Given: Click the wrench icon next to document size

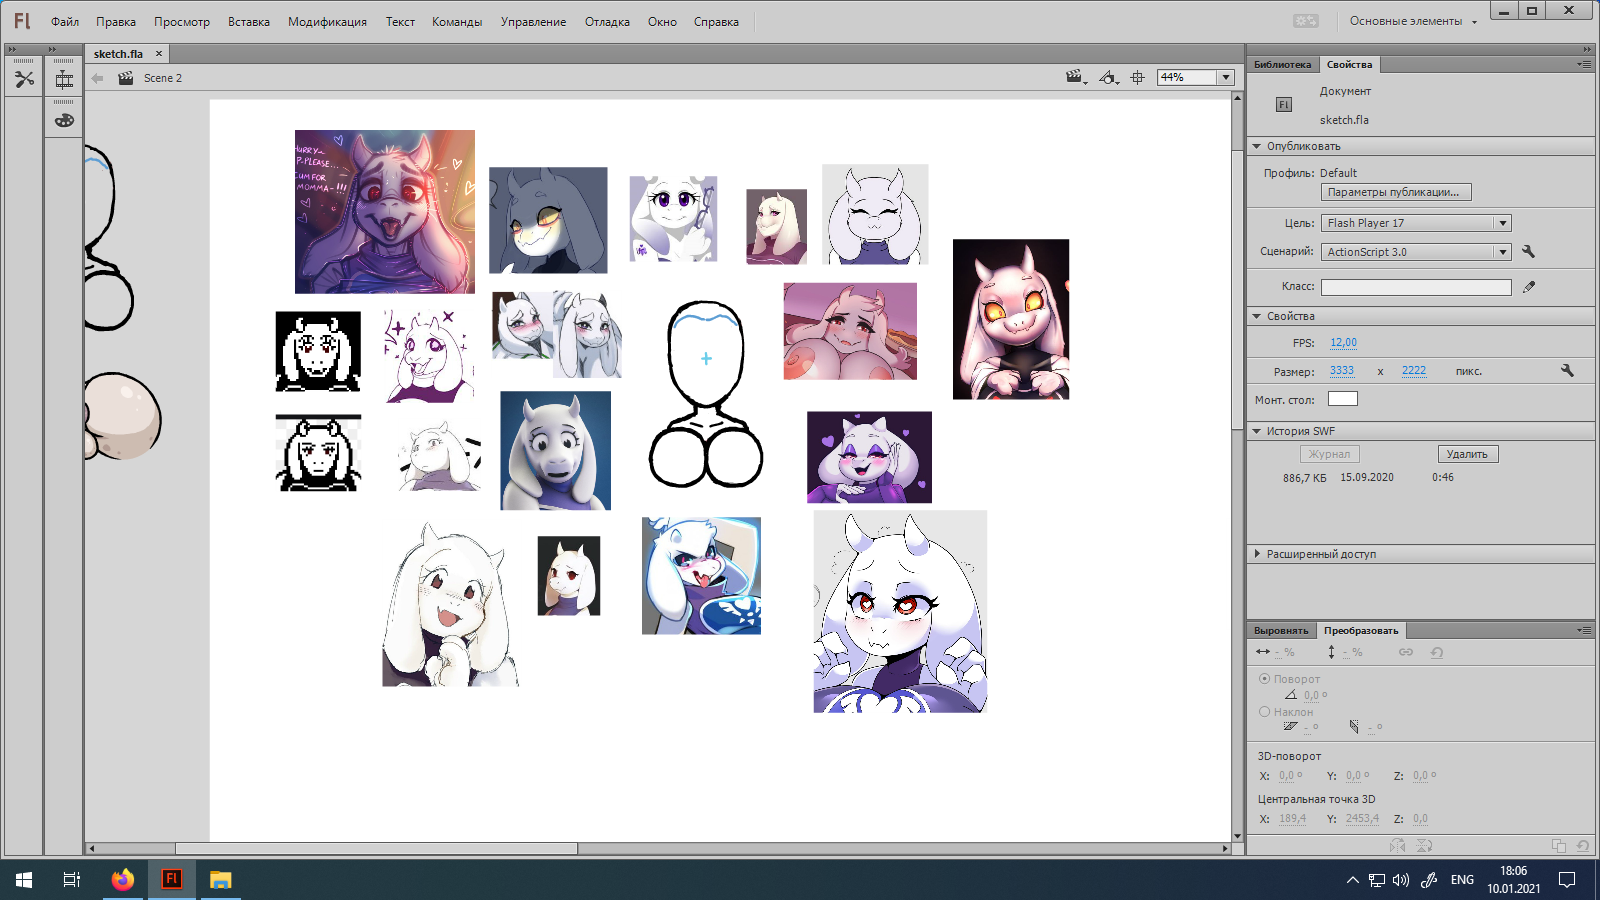Looking at the screenshot, I should coord(1567,371).
